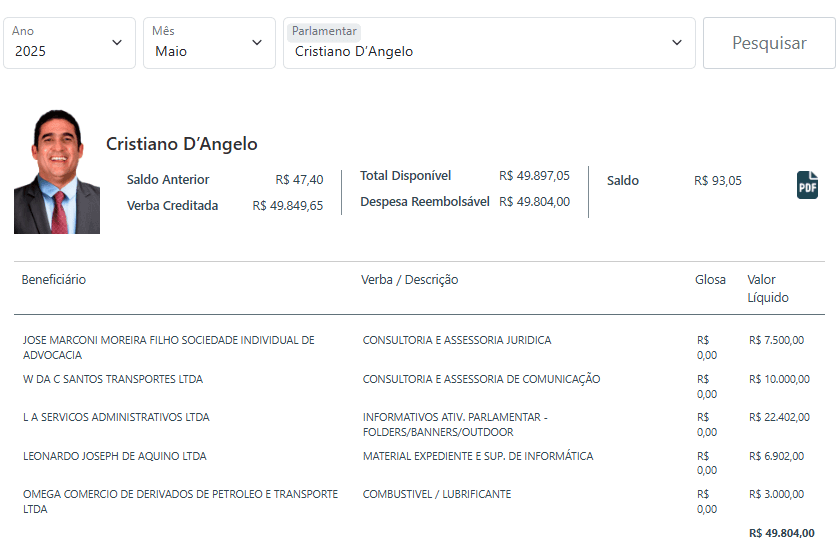The height and width of the screenshot is (553, 840).
Task: Click the Pesquisar button
Action: click(769, 43)
